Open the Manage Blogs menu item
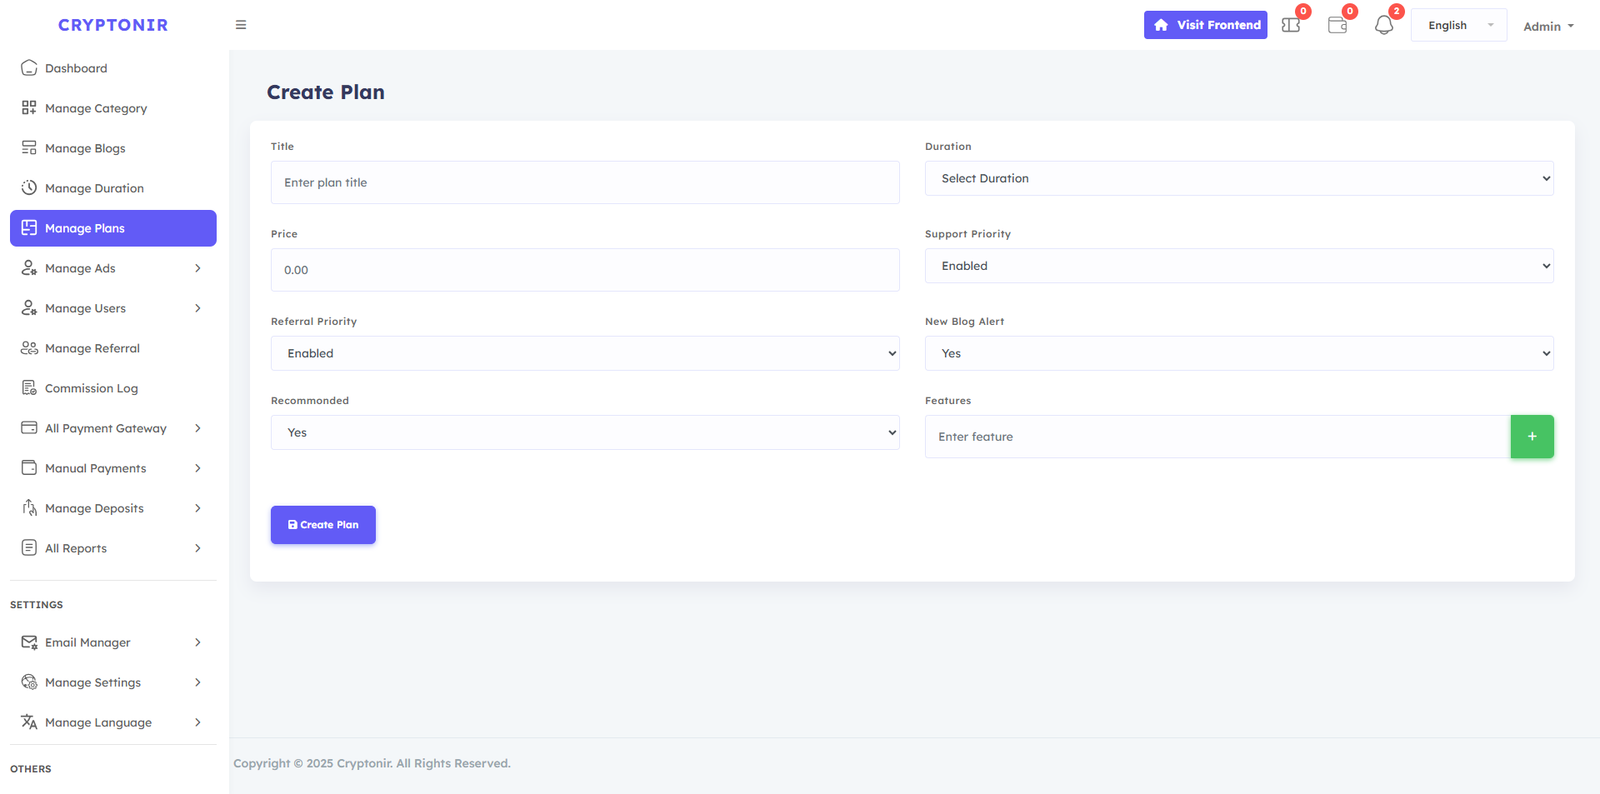The image size is (1600, 794). [85, 148]
